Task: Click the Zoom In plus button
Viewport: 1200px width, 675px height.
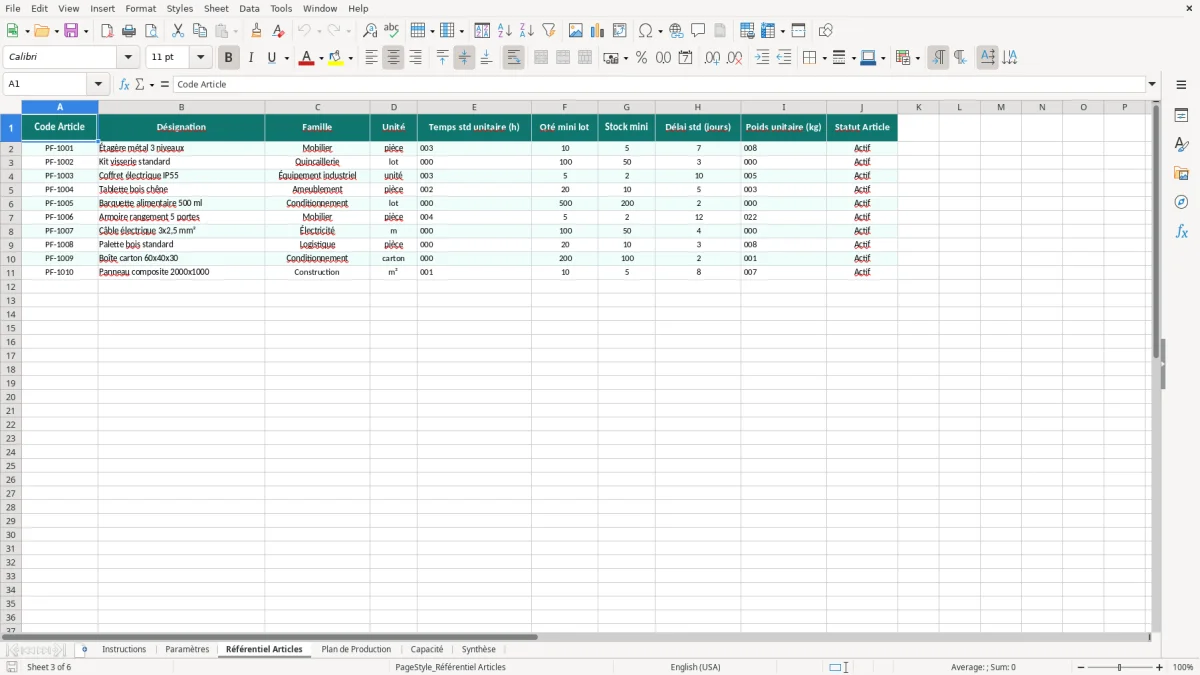Action: 1160,667
